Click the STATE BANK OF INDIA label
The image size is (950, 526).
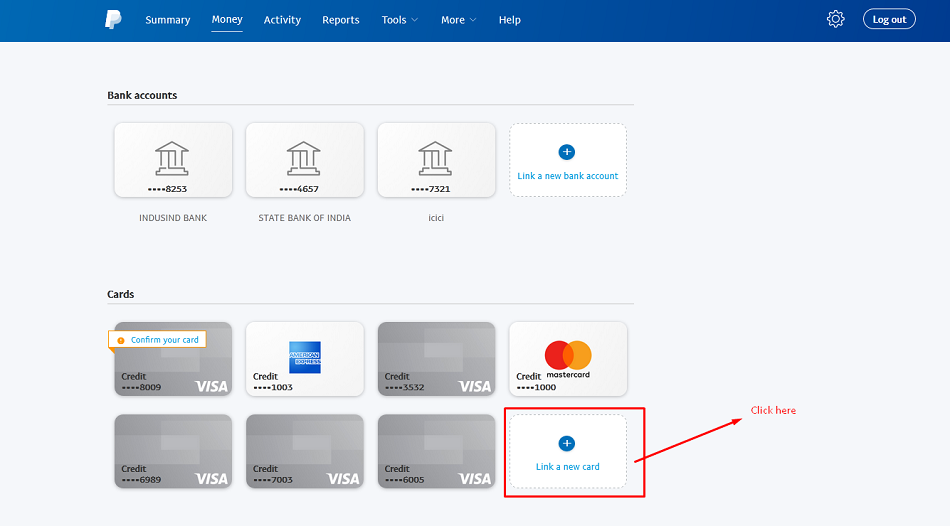tap(304, 218)
